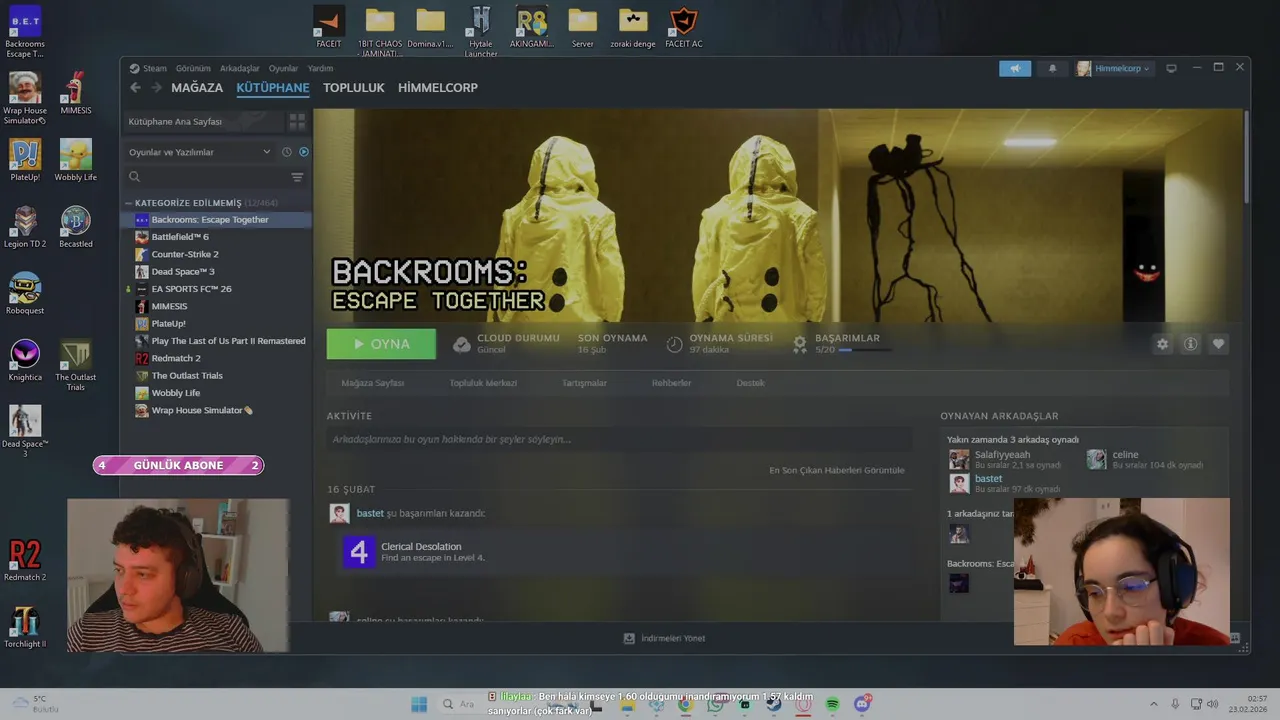1280x720 pixels.
Task: Open BAŞARIMLAR achievements progress bar
Action: [865, 350]
